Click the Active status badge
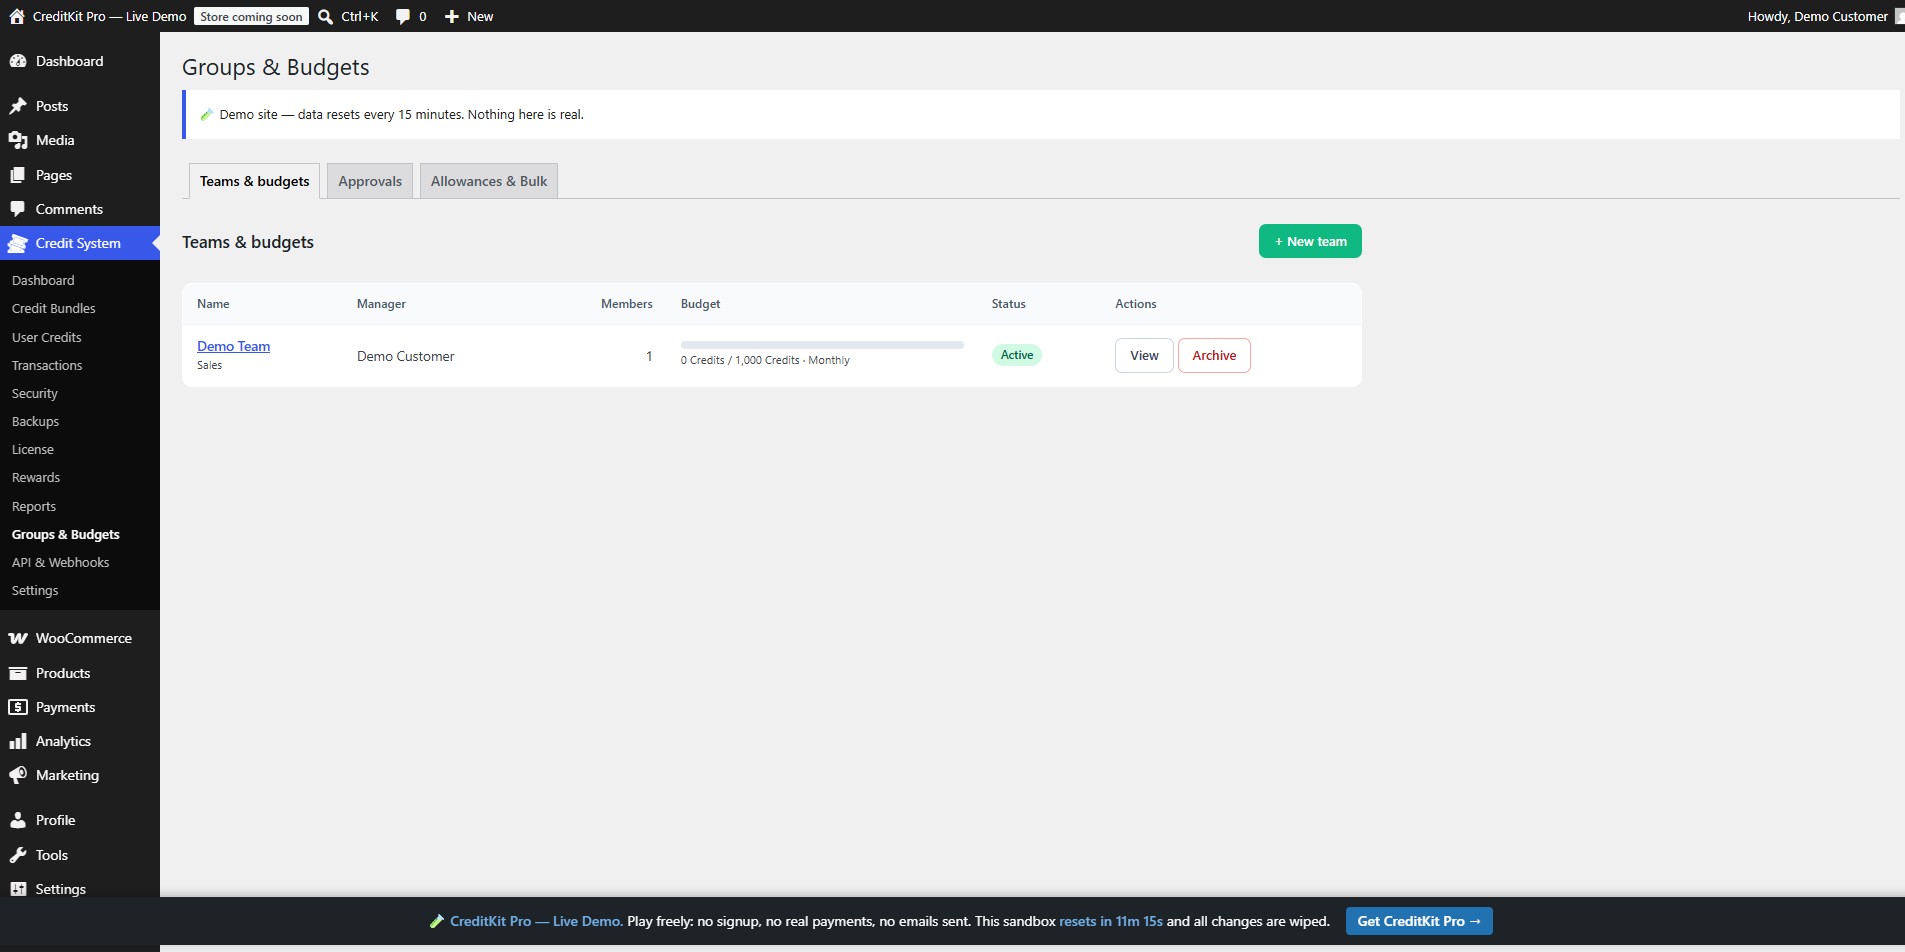1905x952 pixels. point(1017,355)
